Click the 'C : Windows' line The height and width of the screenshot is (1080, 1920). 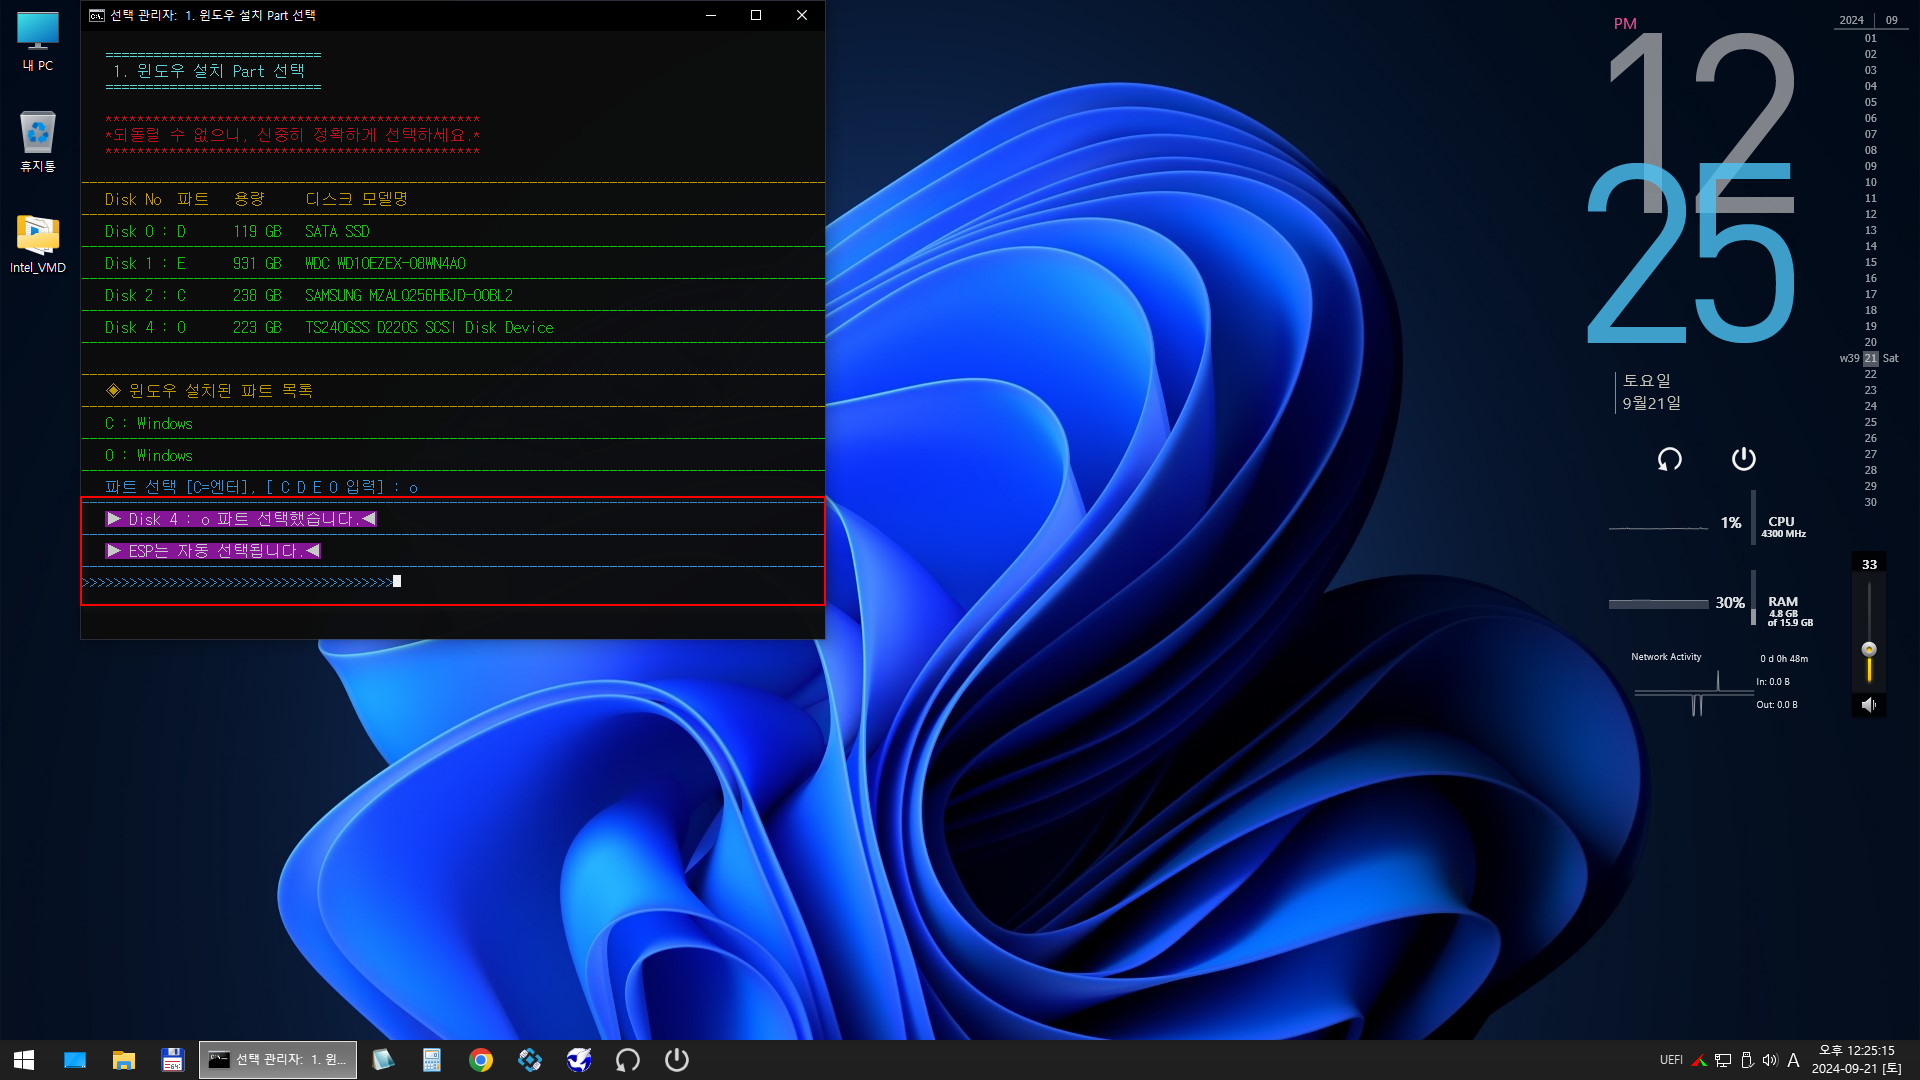148,423
